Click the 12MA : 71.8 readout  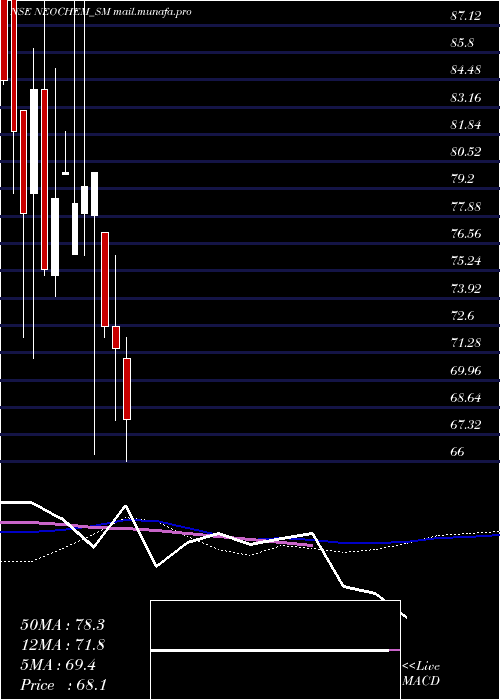click(x=62, y=645)
